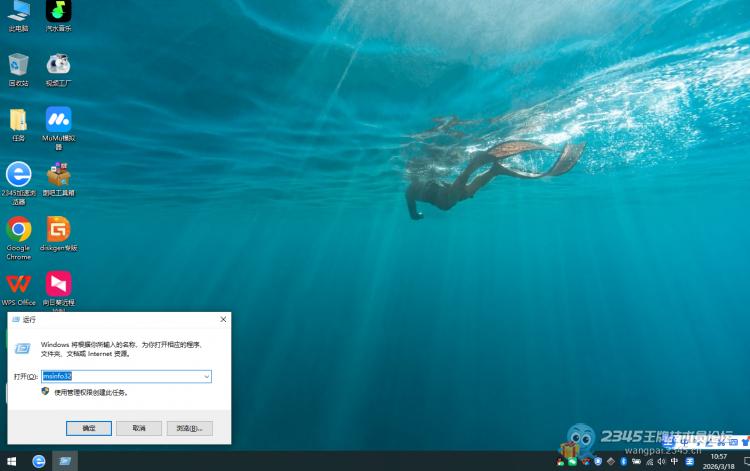Close the Run dialog window
The height and width of the screenshot is (471, 750).
point(223,319)
